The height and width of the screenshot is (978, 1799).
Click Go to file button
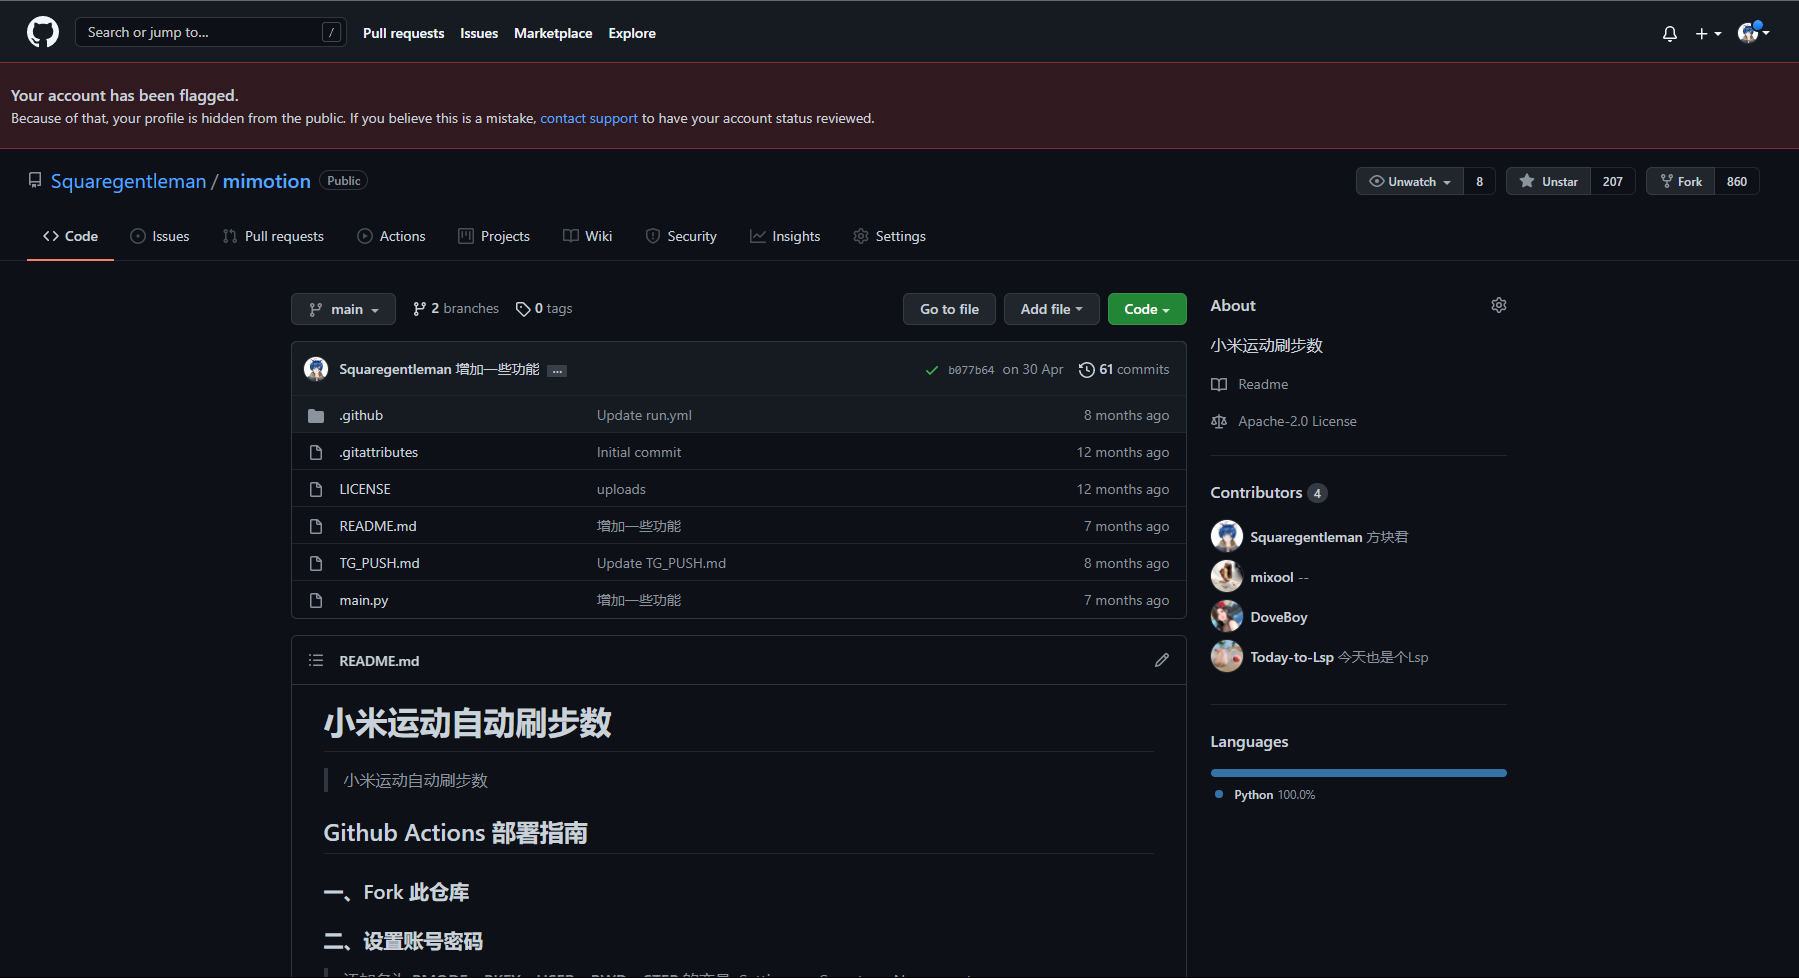[x=949, y=309]
